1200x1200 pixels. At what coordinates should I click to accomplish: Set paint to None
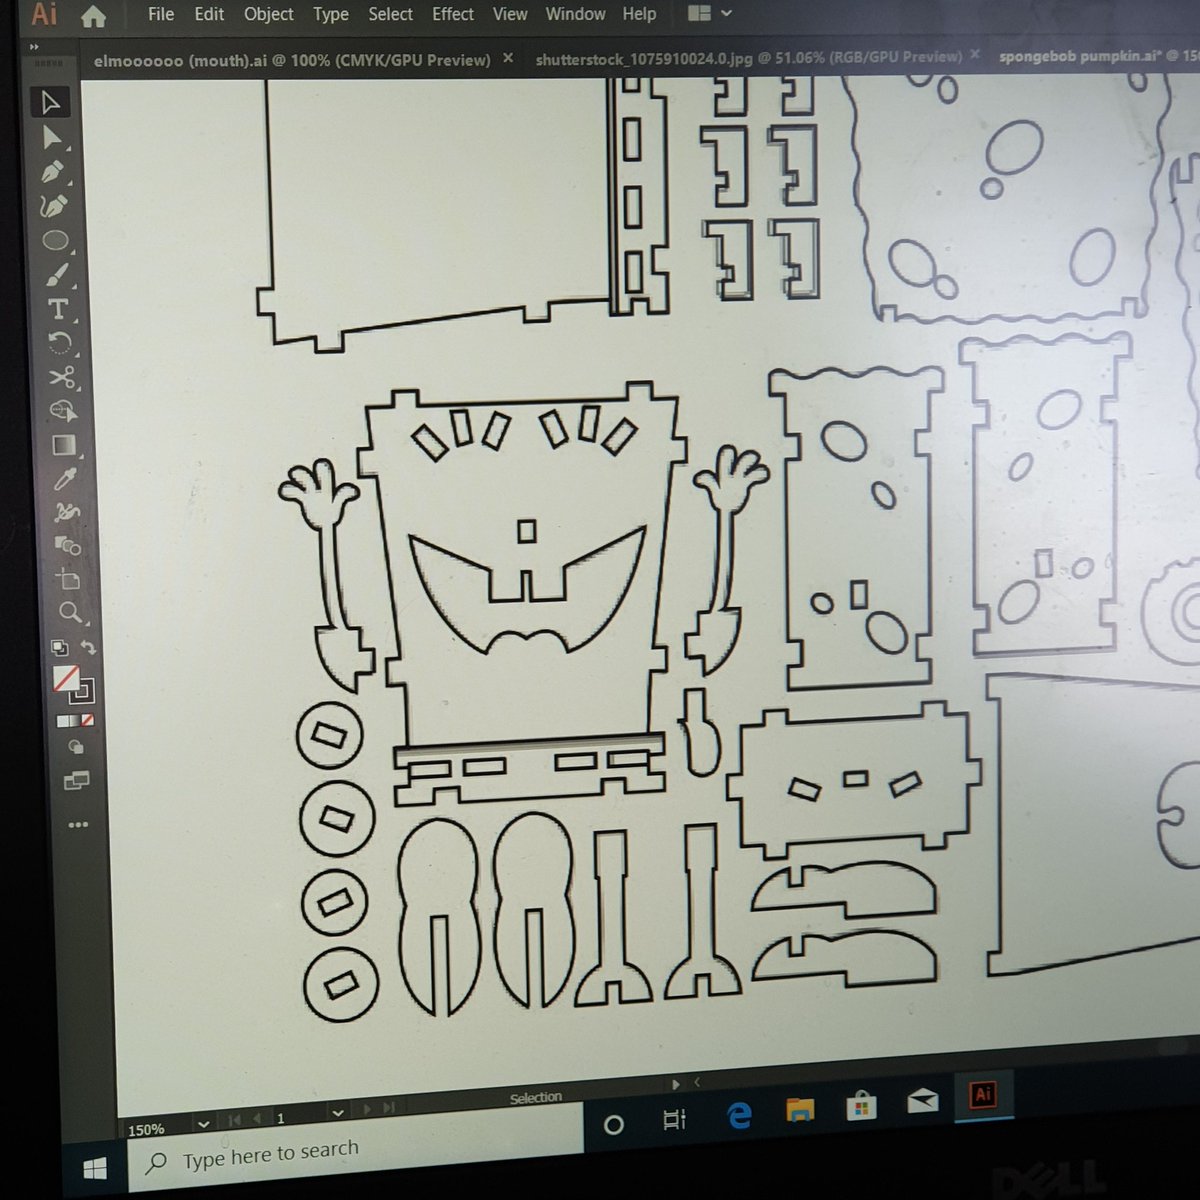pos(87,720)
